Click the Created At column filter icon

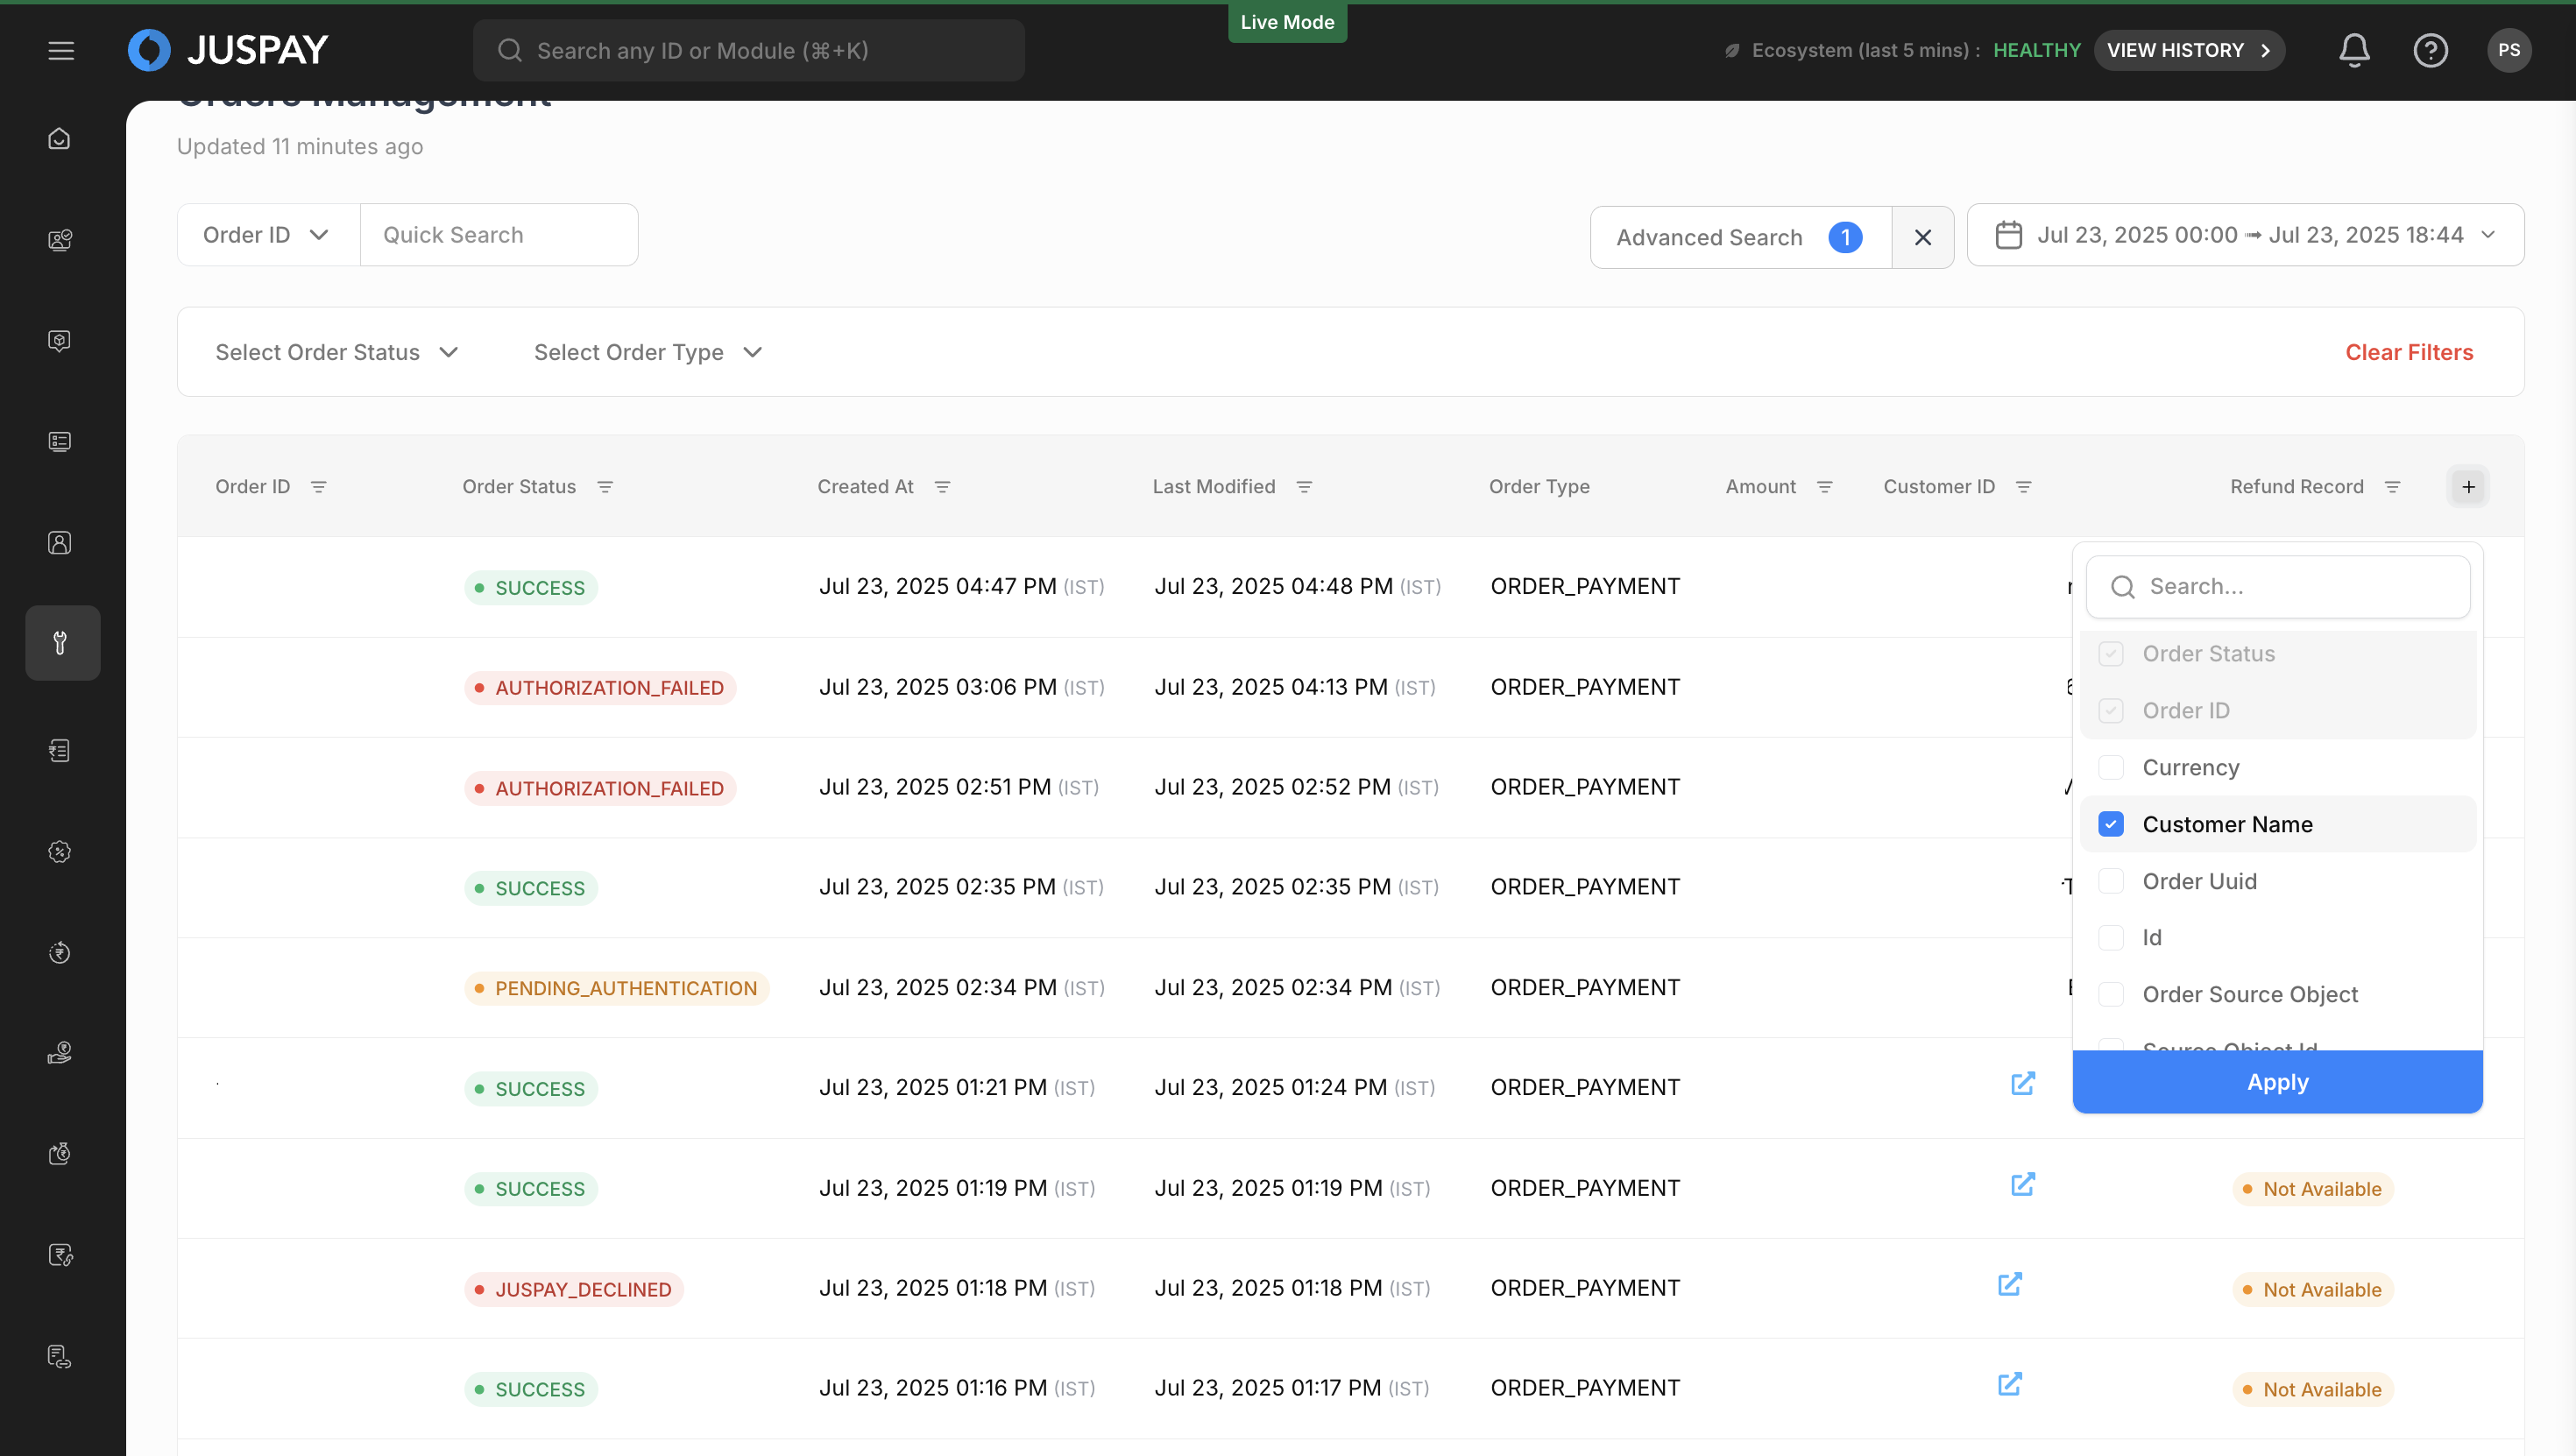coord(942,487)
